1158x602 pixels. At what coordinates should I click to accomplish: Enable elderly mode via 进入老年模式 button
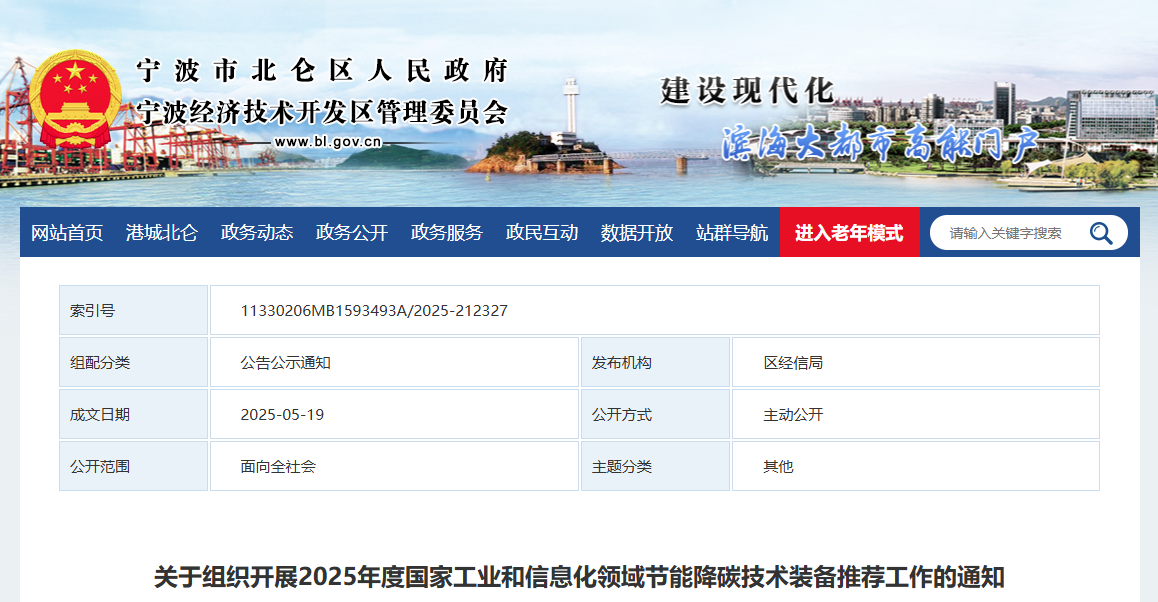point(849,233)
